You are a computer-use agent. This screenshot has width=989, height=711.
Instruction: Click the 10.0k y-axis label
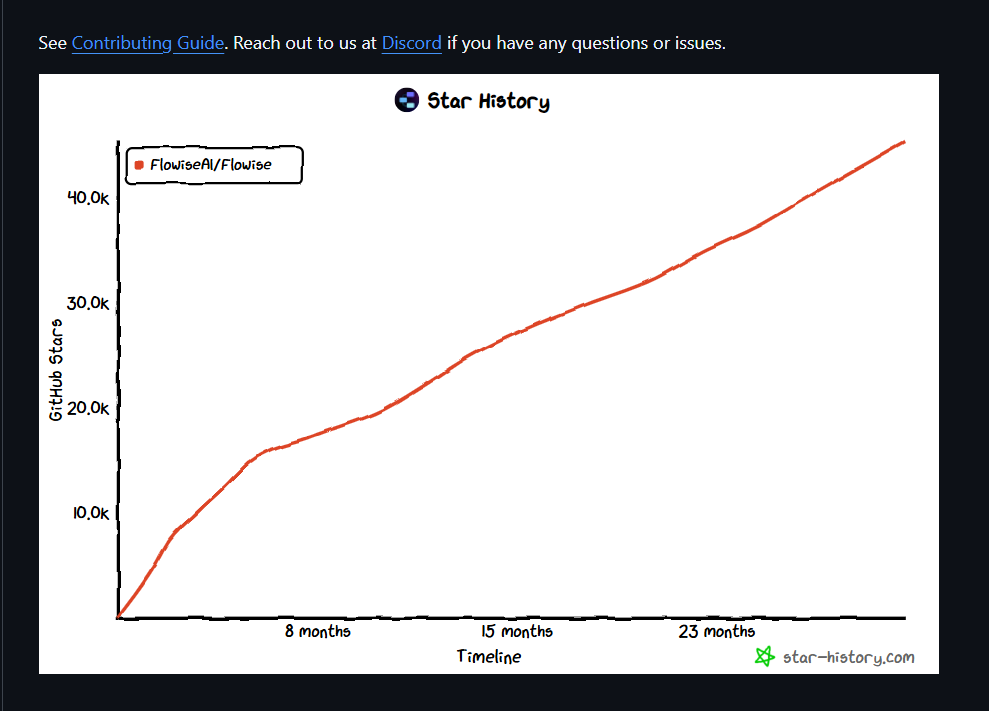(91, 513)
